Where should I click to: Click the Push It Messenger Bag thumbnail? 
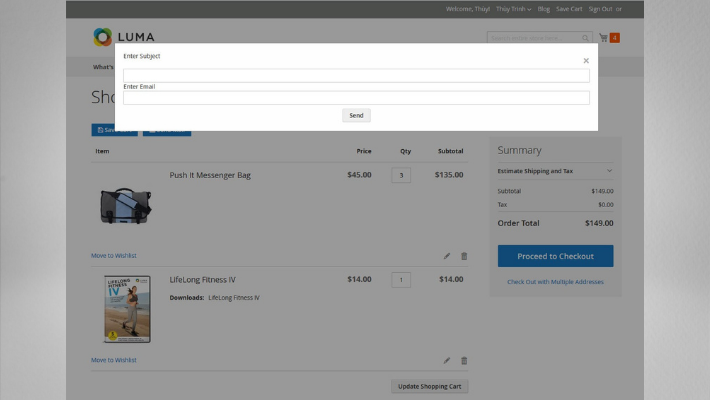coord(126,205)
